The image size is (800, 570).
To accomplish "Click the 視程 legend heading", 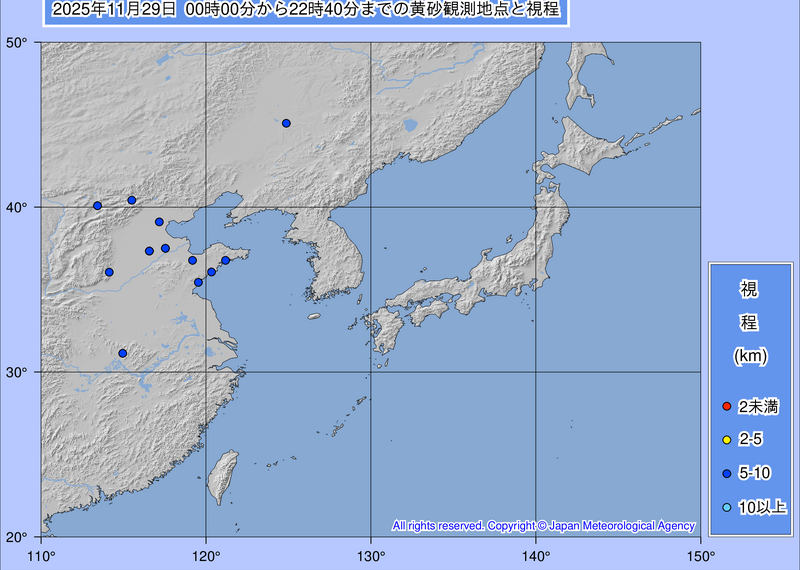I will click(x=749, y=306).
